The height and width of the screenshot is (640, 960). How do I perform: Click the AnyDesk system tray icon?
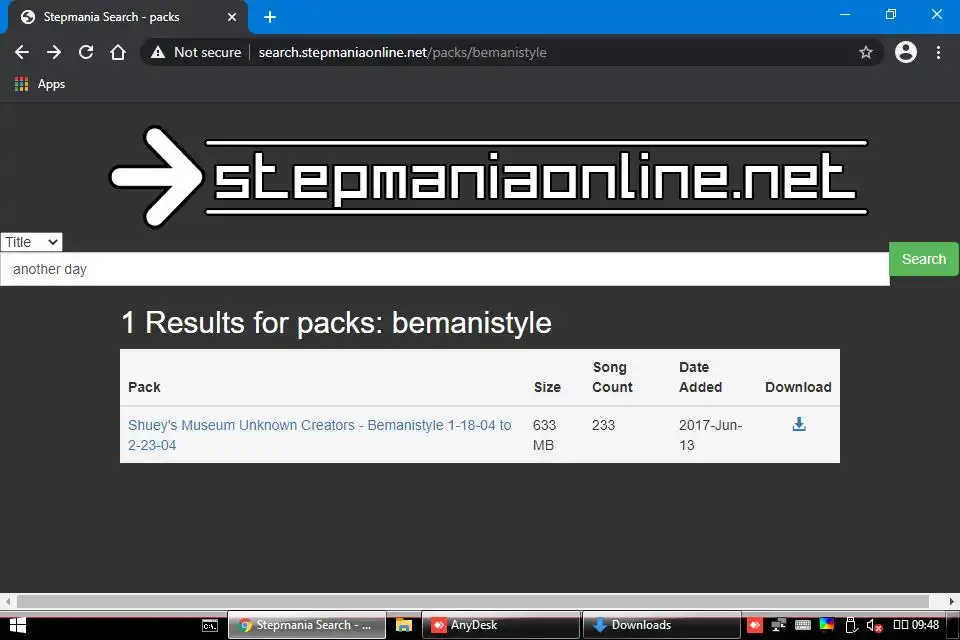pyautogui.click(x=755, y=625)
